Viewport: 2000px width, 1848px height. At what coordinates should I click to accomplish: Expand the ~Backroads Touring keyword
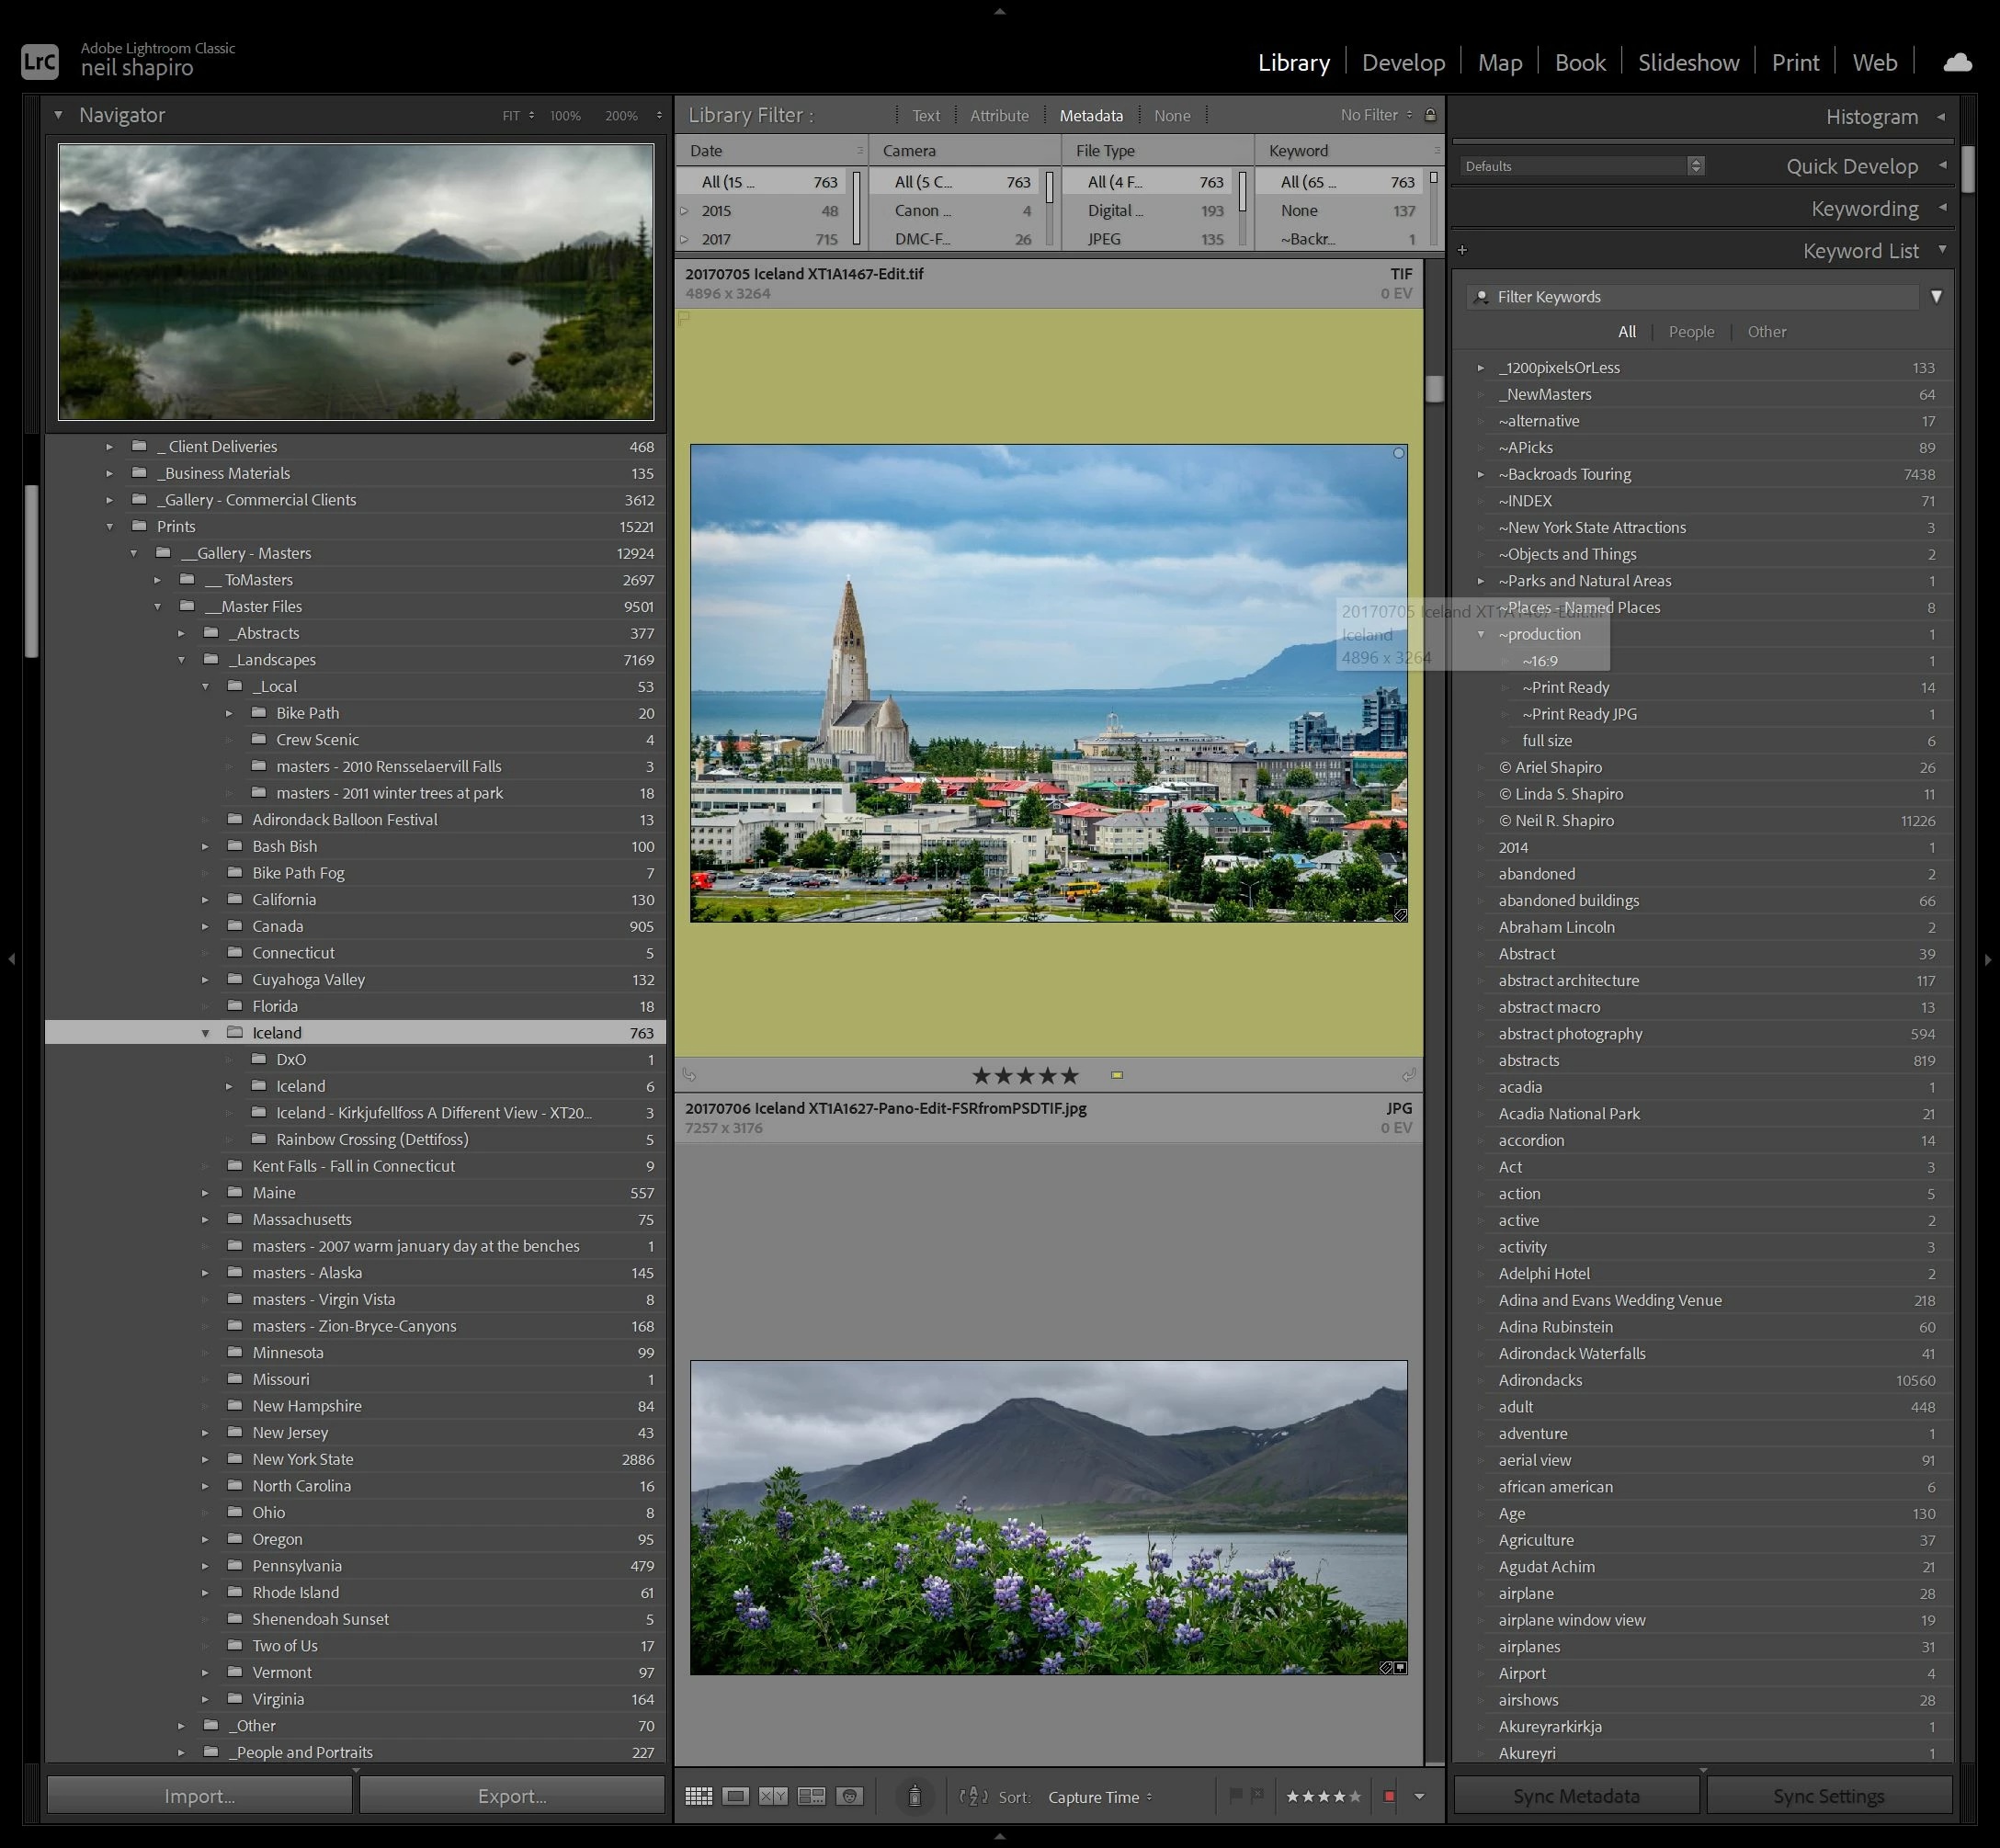[x=1481, y=474]
